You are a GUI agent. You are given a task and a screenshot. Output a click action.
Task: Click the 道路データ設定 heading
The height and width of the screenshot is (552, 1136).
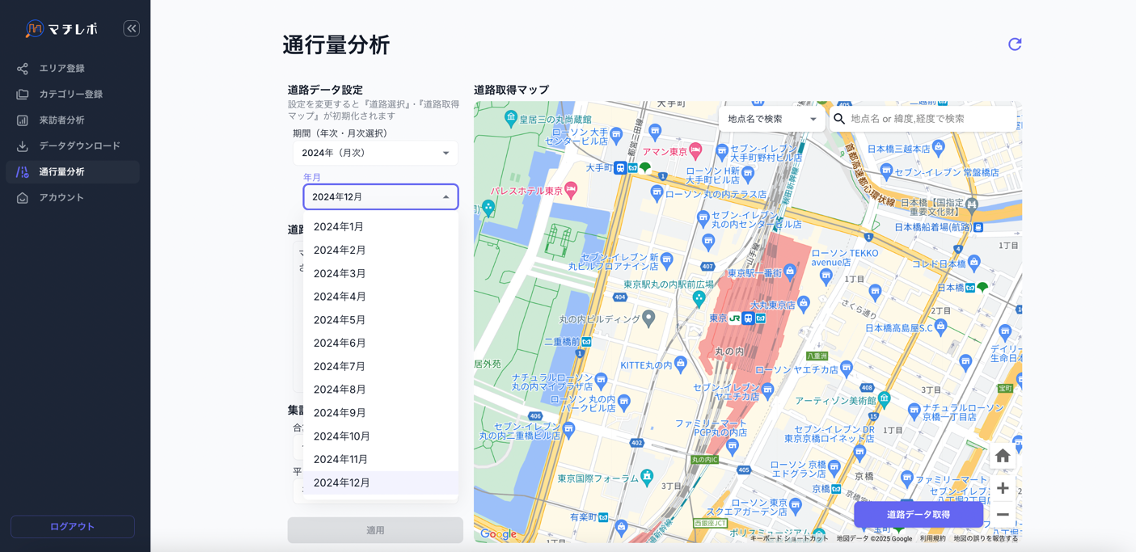click(x=325, y=90)
